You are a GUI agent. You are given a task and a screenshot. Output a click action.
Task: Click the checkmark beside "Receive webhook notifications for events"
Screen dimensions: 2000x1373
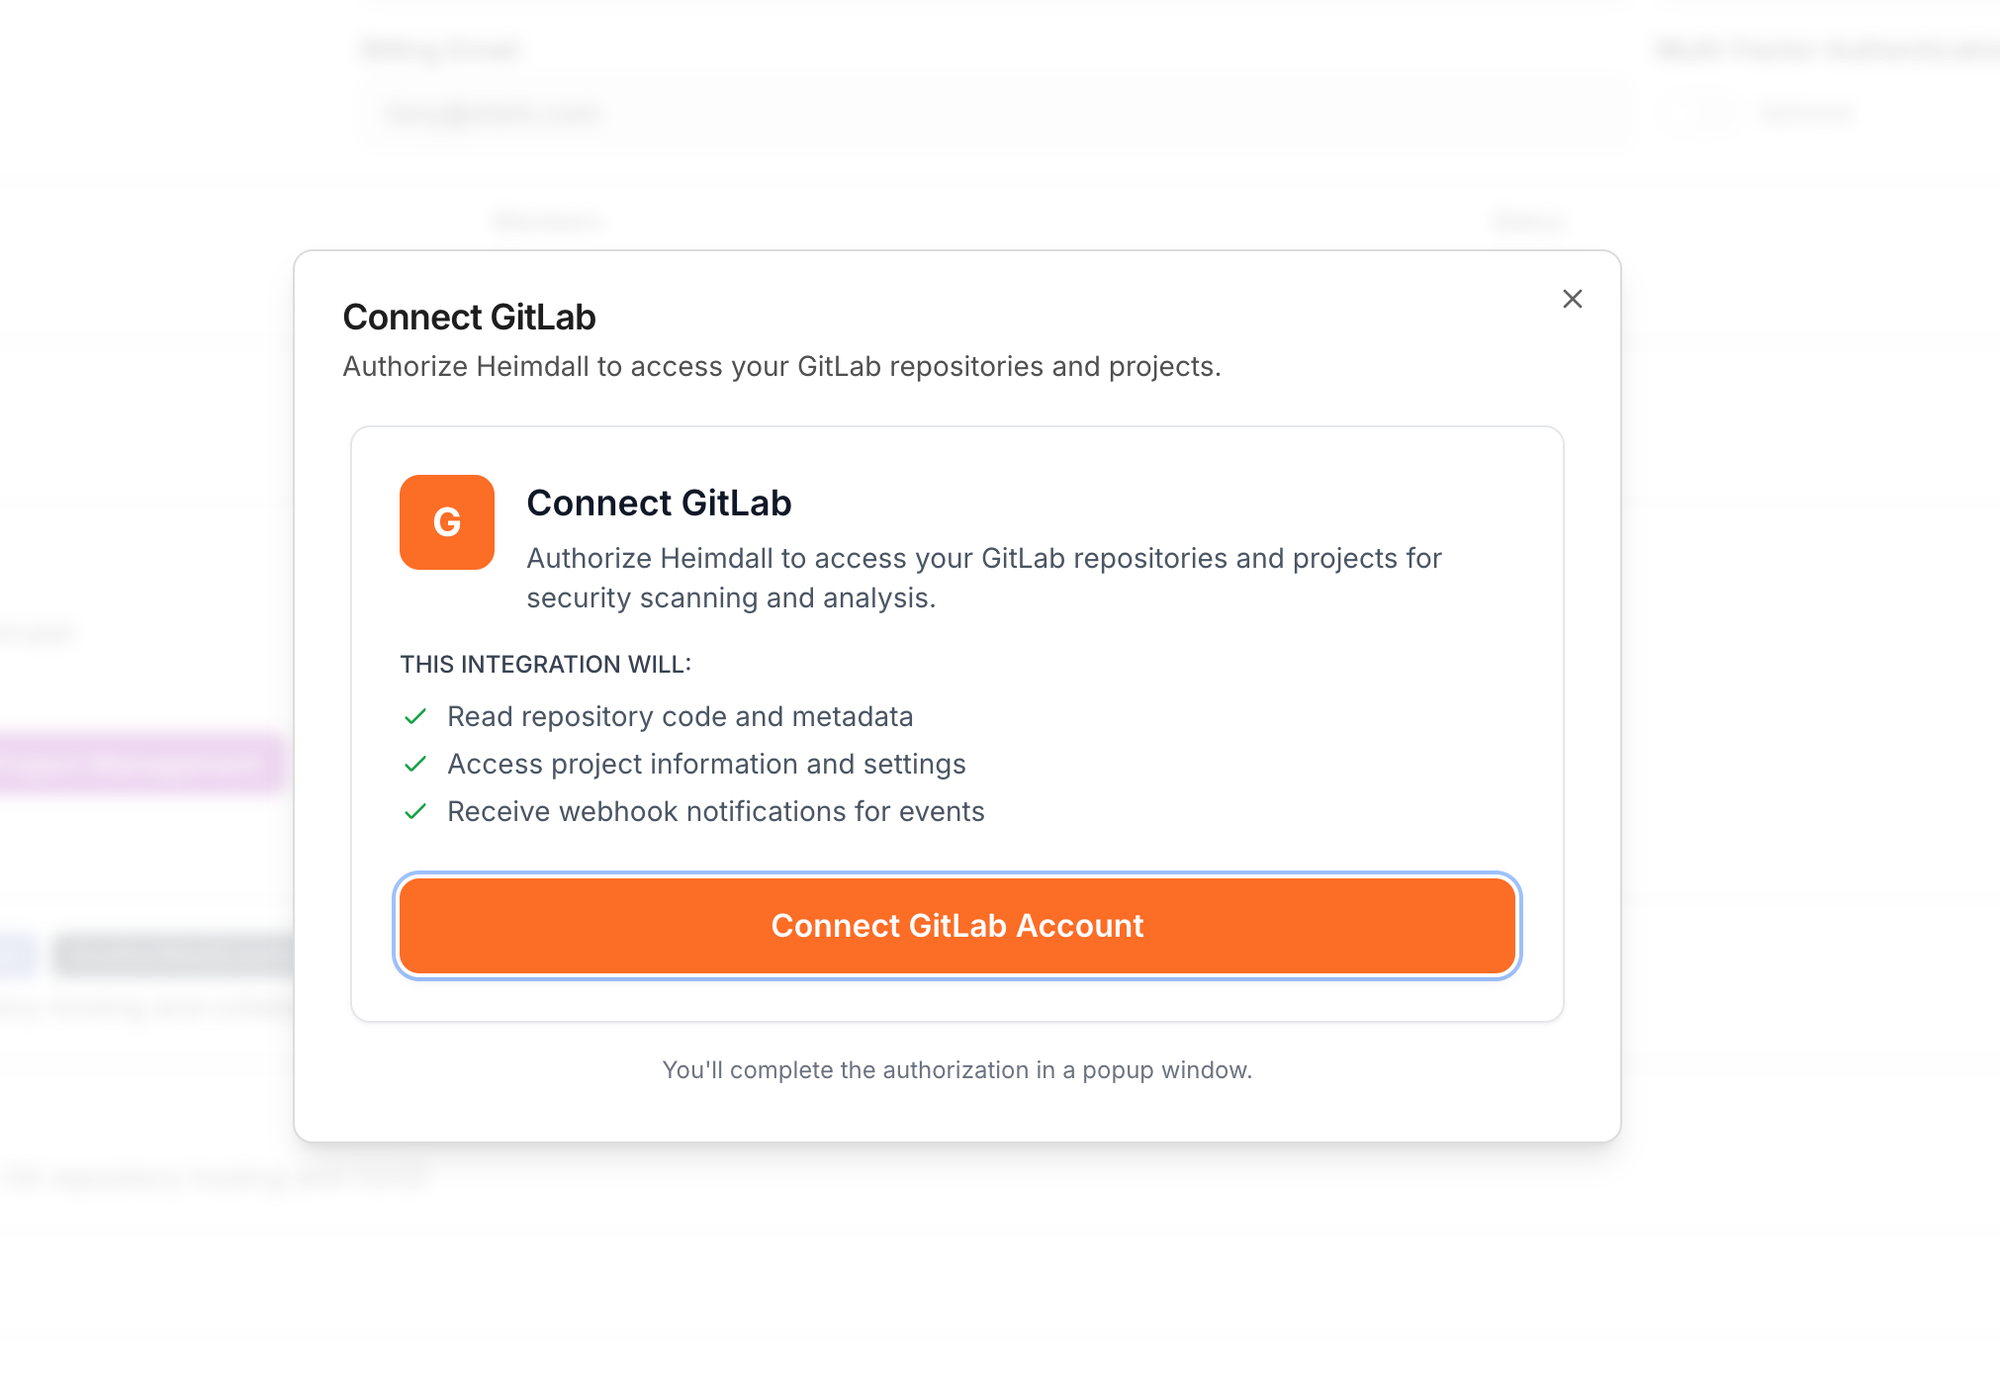point(414,812)
